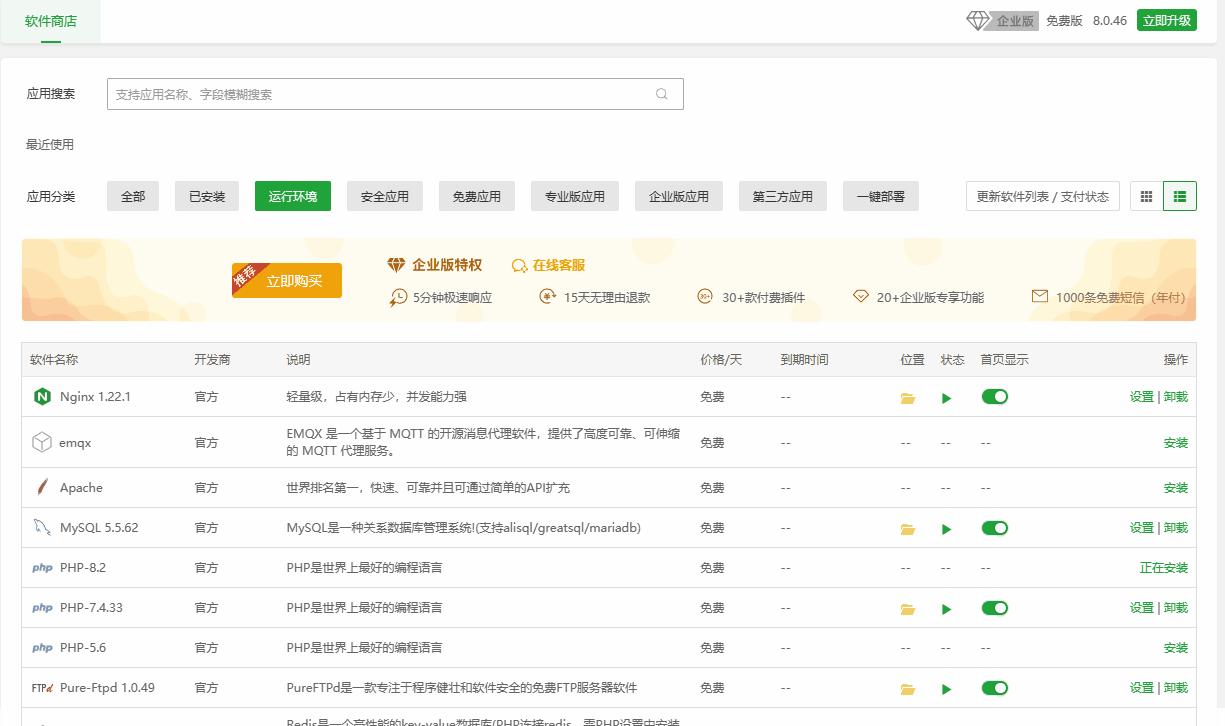Show the 第三方应用 category
Viewport: 1225px width, 726px height.
(x=783, y=197)
